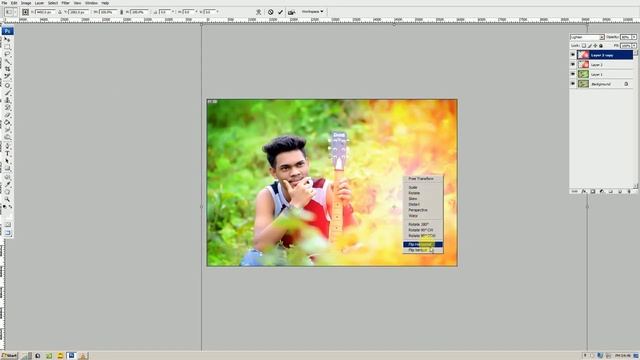This screenshot has height=360, width=640.
Task: Click the foreground color swatch in toolbox
Action: tap(6, 214)
